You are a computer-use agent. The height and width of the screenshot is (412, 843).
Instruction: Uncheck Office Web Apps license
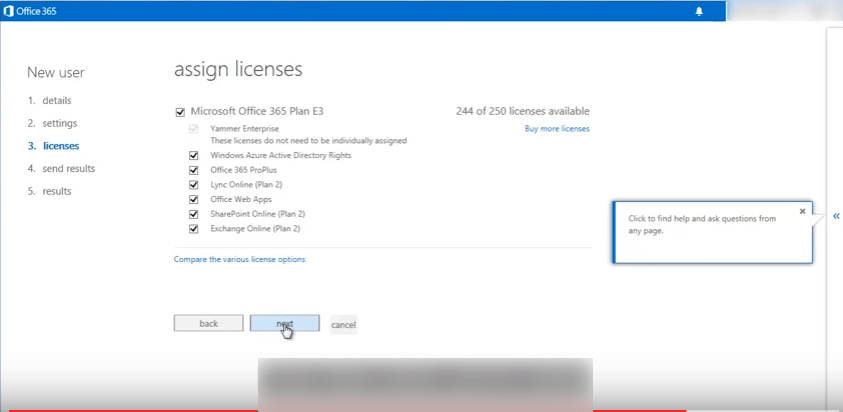(194, 200)
